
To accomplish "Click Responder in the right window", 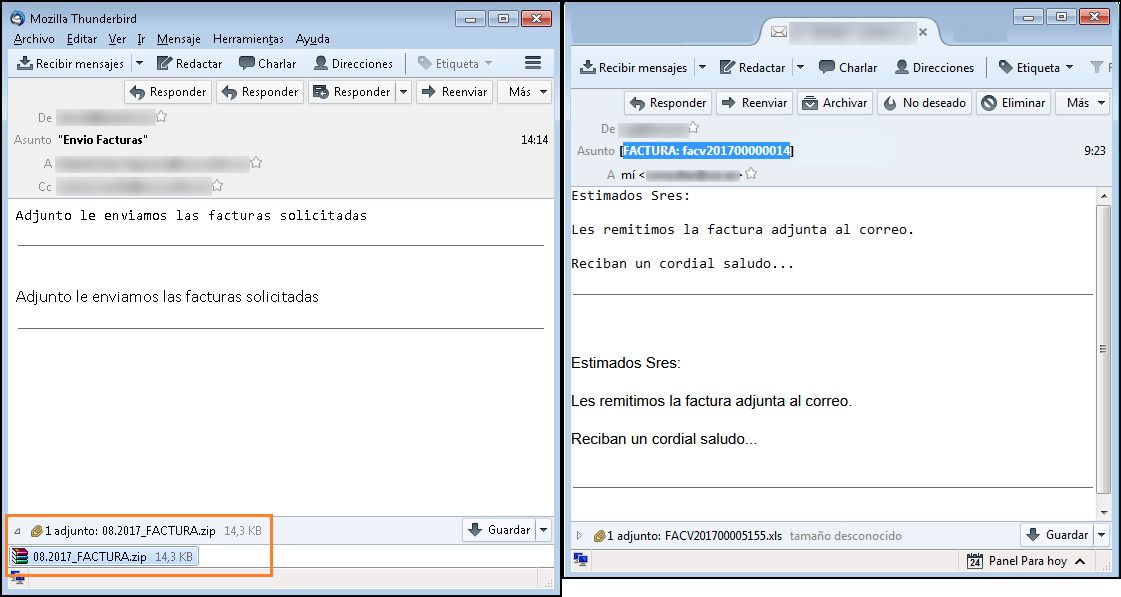I will point(668,103).
